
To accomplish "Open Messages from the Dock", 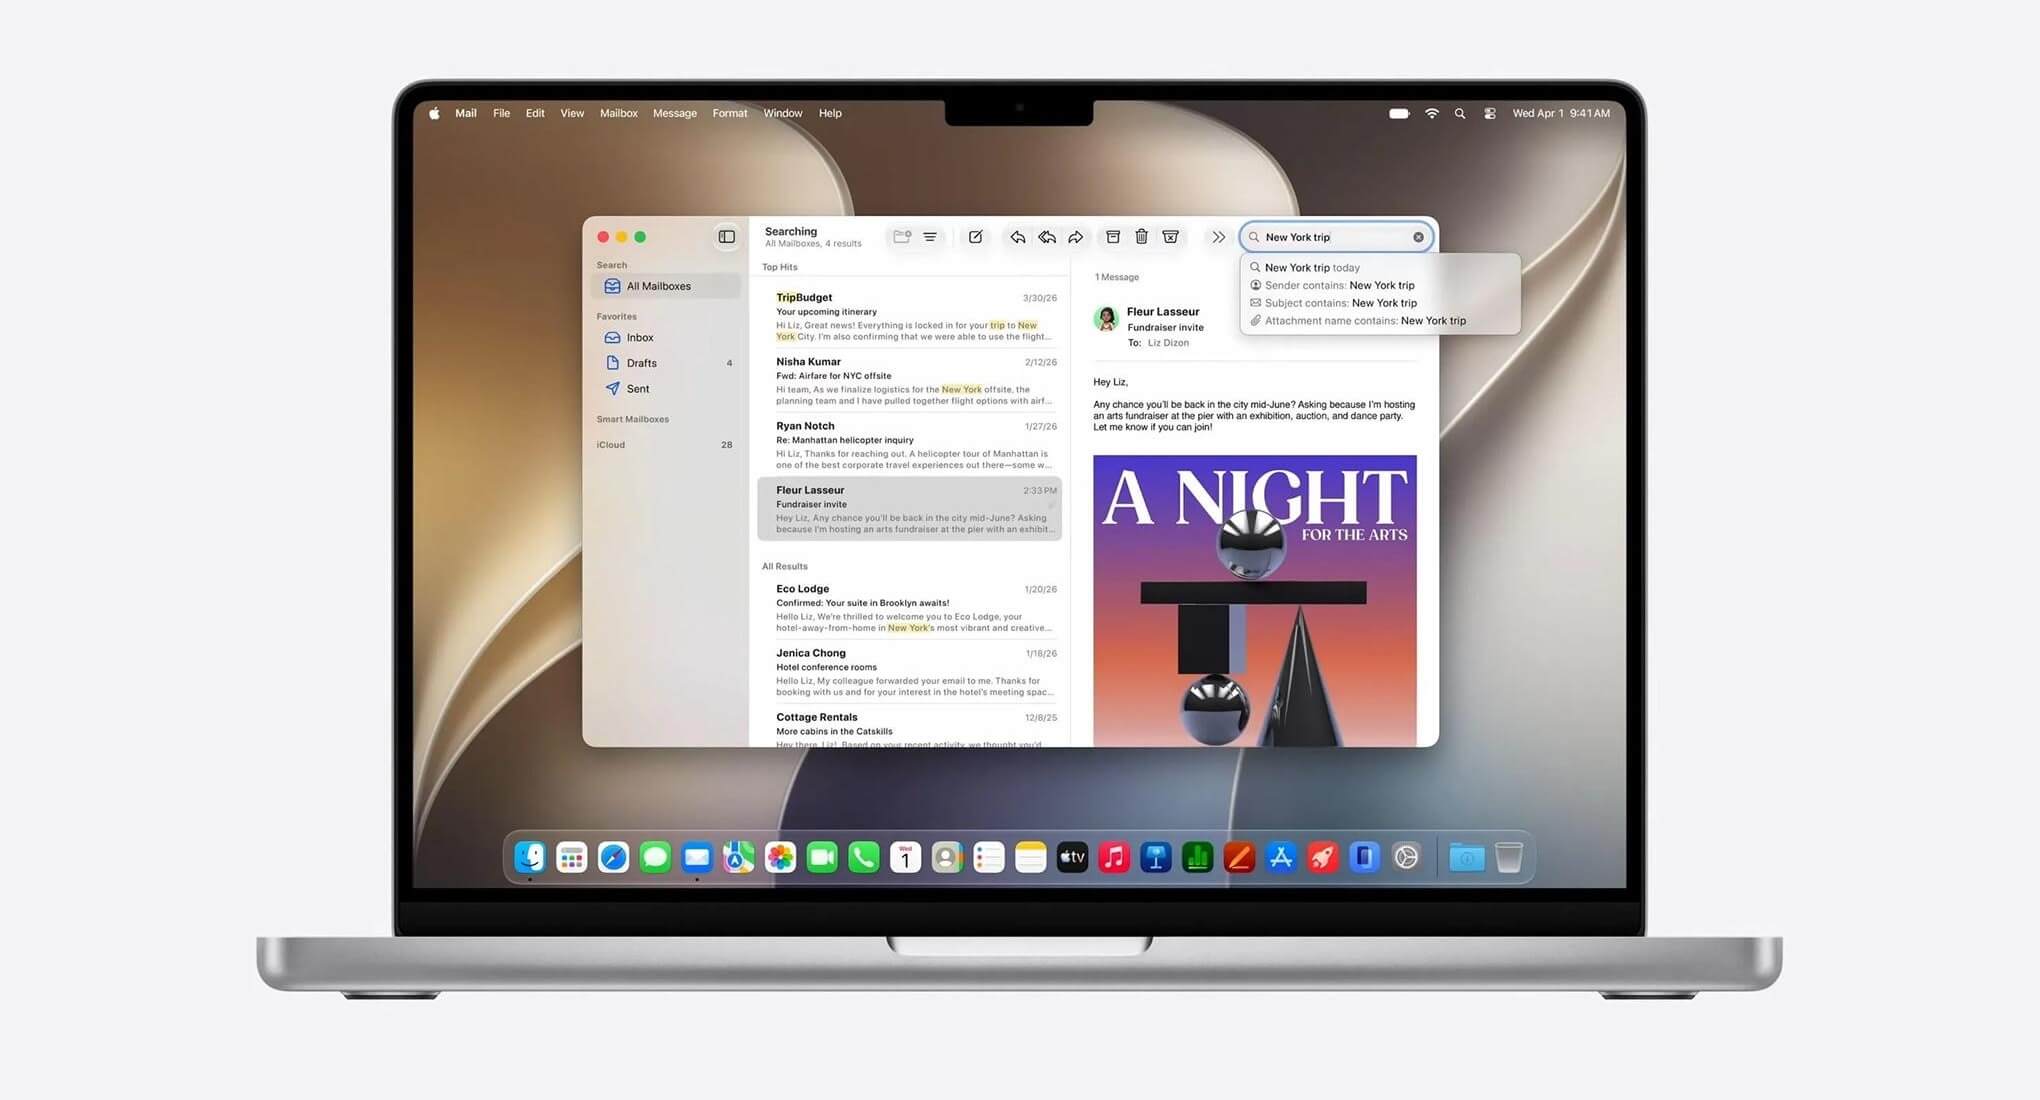I will [655, 857].
